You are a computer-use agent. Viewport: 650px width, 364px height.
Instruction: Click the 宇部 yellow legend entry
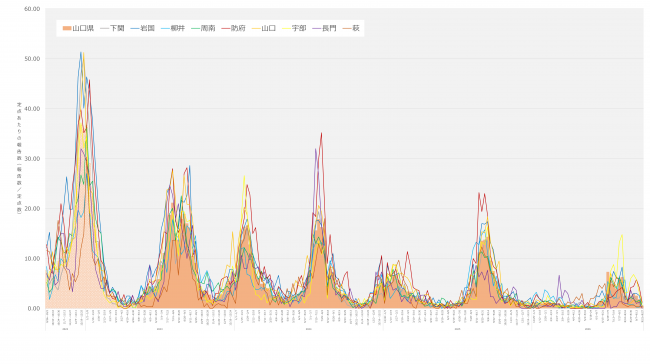[294, 29]
